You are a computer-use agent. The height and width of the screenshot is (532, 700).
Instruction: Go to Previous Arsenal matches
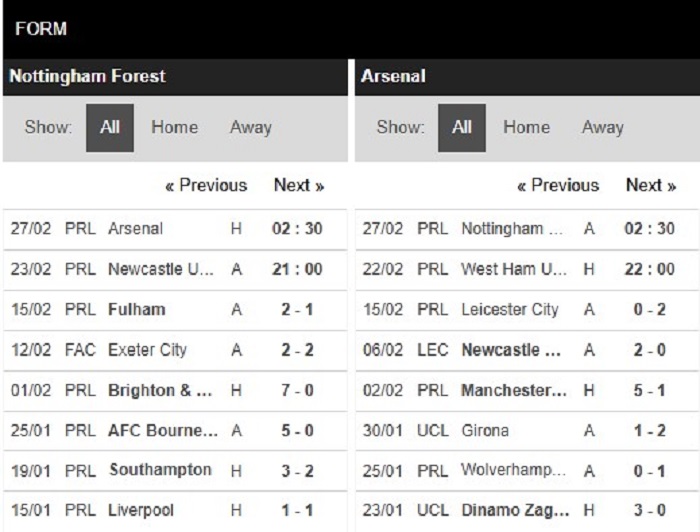click(558, 185)
